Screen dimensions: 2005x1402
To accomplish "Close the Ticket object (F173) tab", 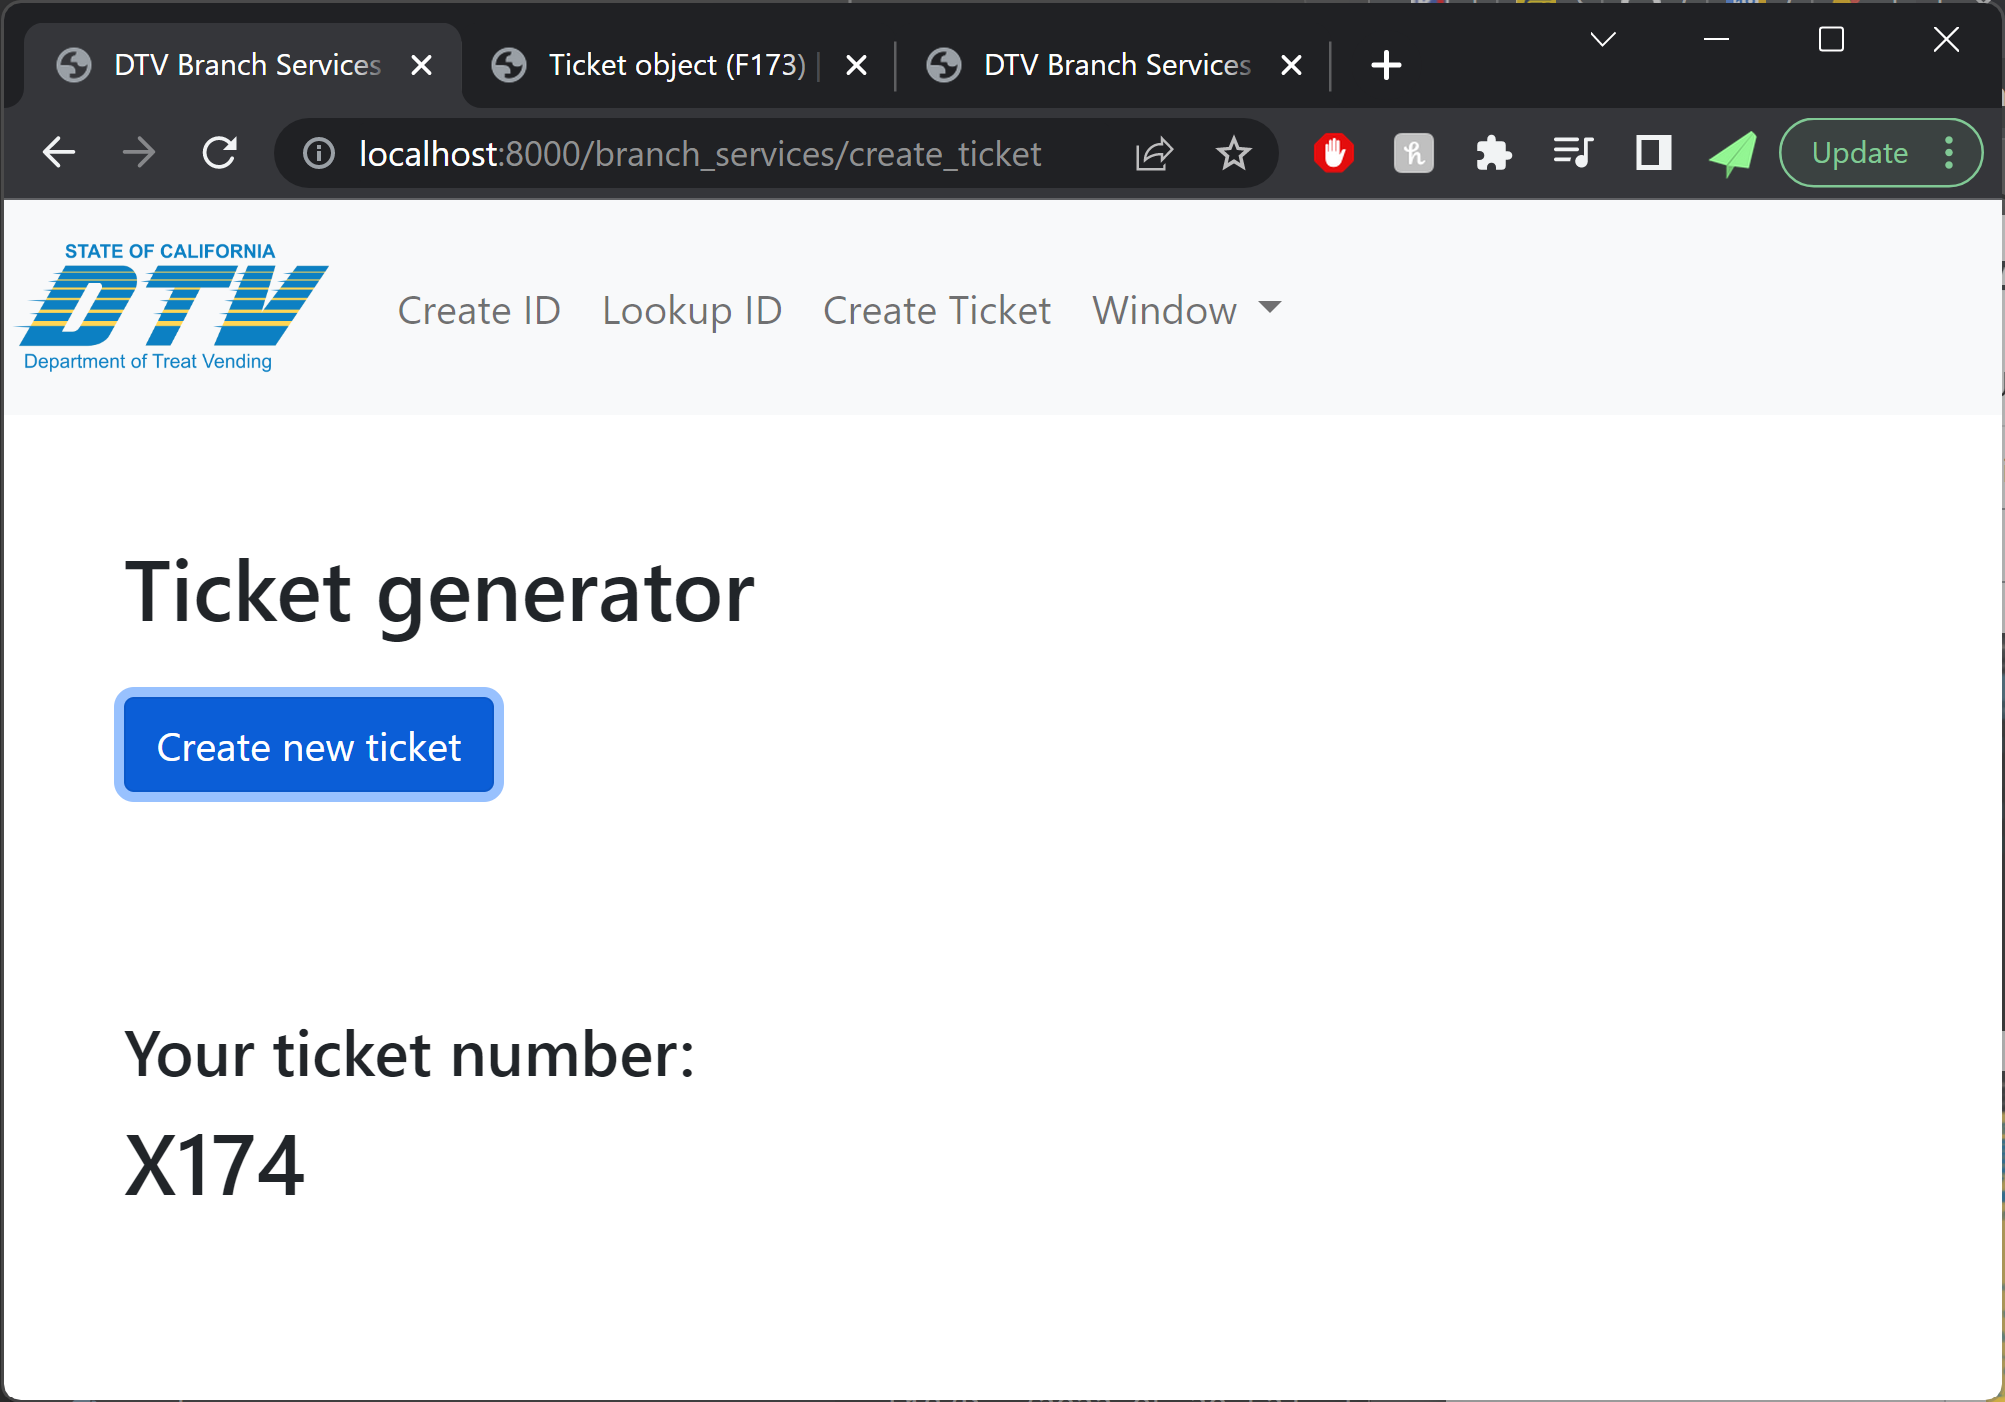I will pyautogui.click(x=856, y=65).
